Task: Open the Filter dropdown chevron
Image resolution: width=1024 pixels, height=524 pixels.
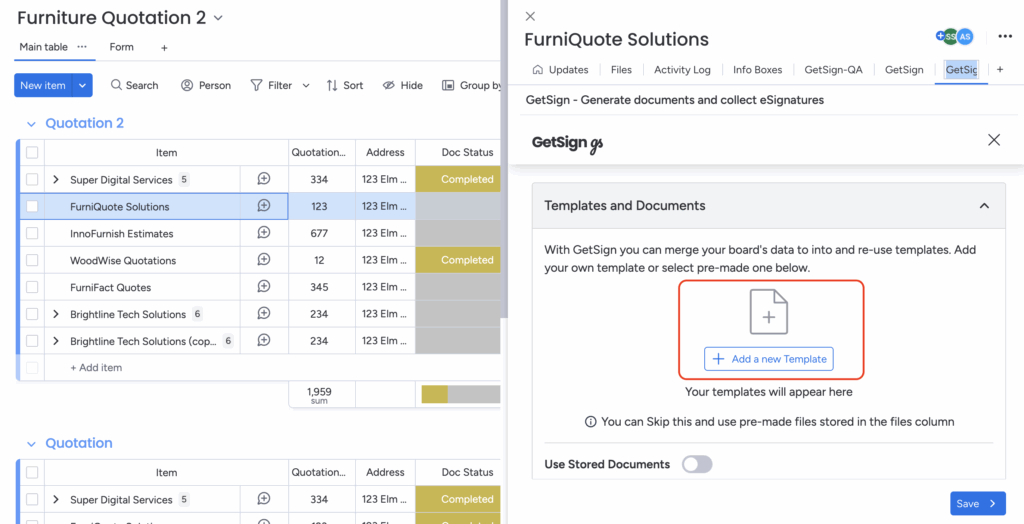Action: pyautogui.click(x=306, y=86)
